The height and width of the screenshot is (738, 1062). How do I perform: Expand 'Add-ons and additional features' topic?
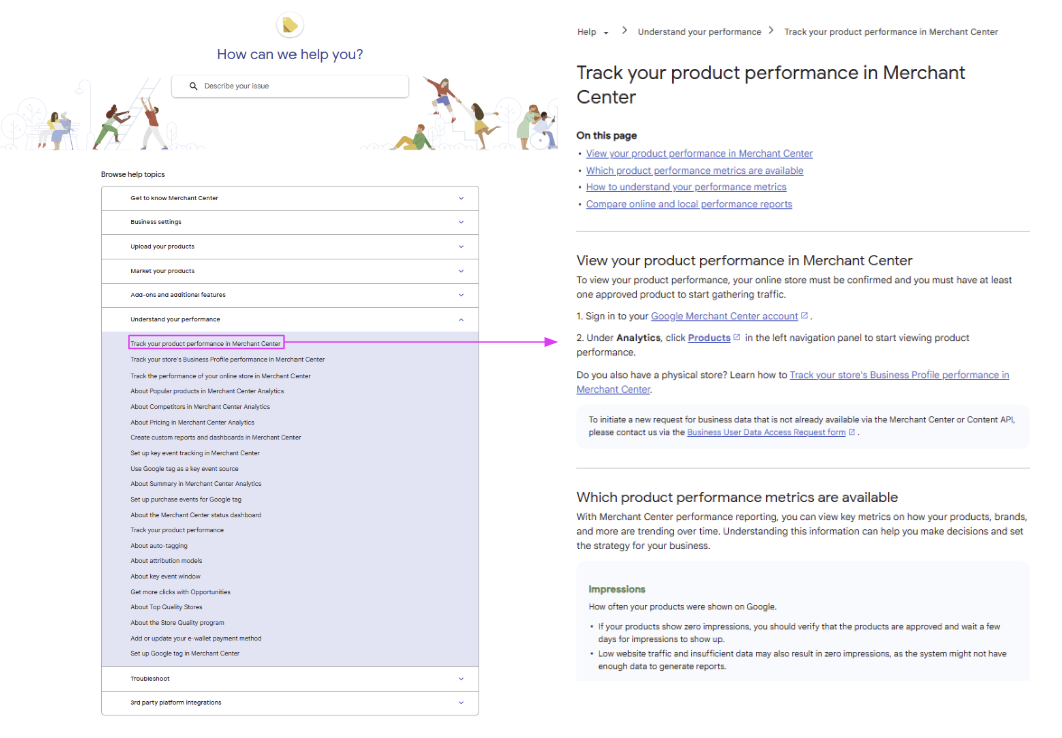[290, 295]
